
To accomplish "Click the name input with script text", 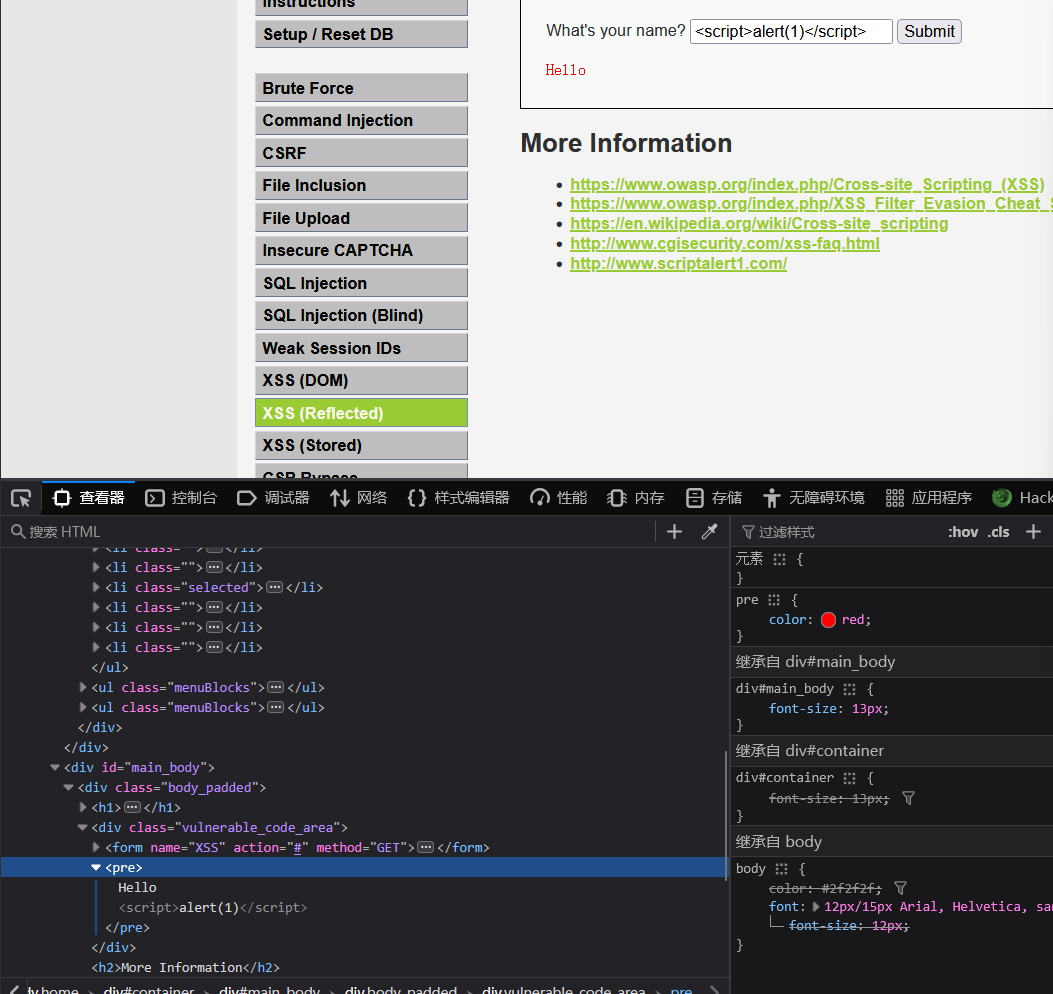I will coord(791,32).
